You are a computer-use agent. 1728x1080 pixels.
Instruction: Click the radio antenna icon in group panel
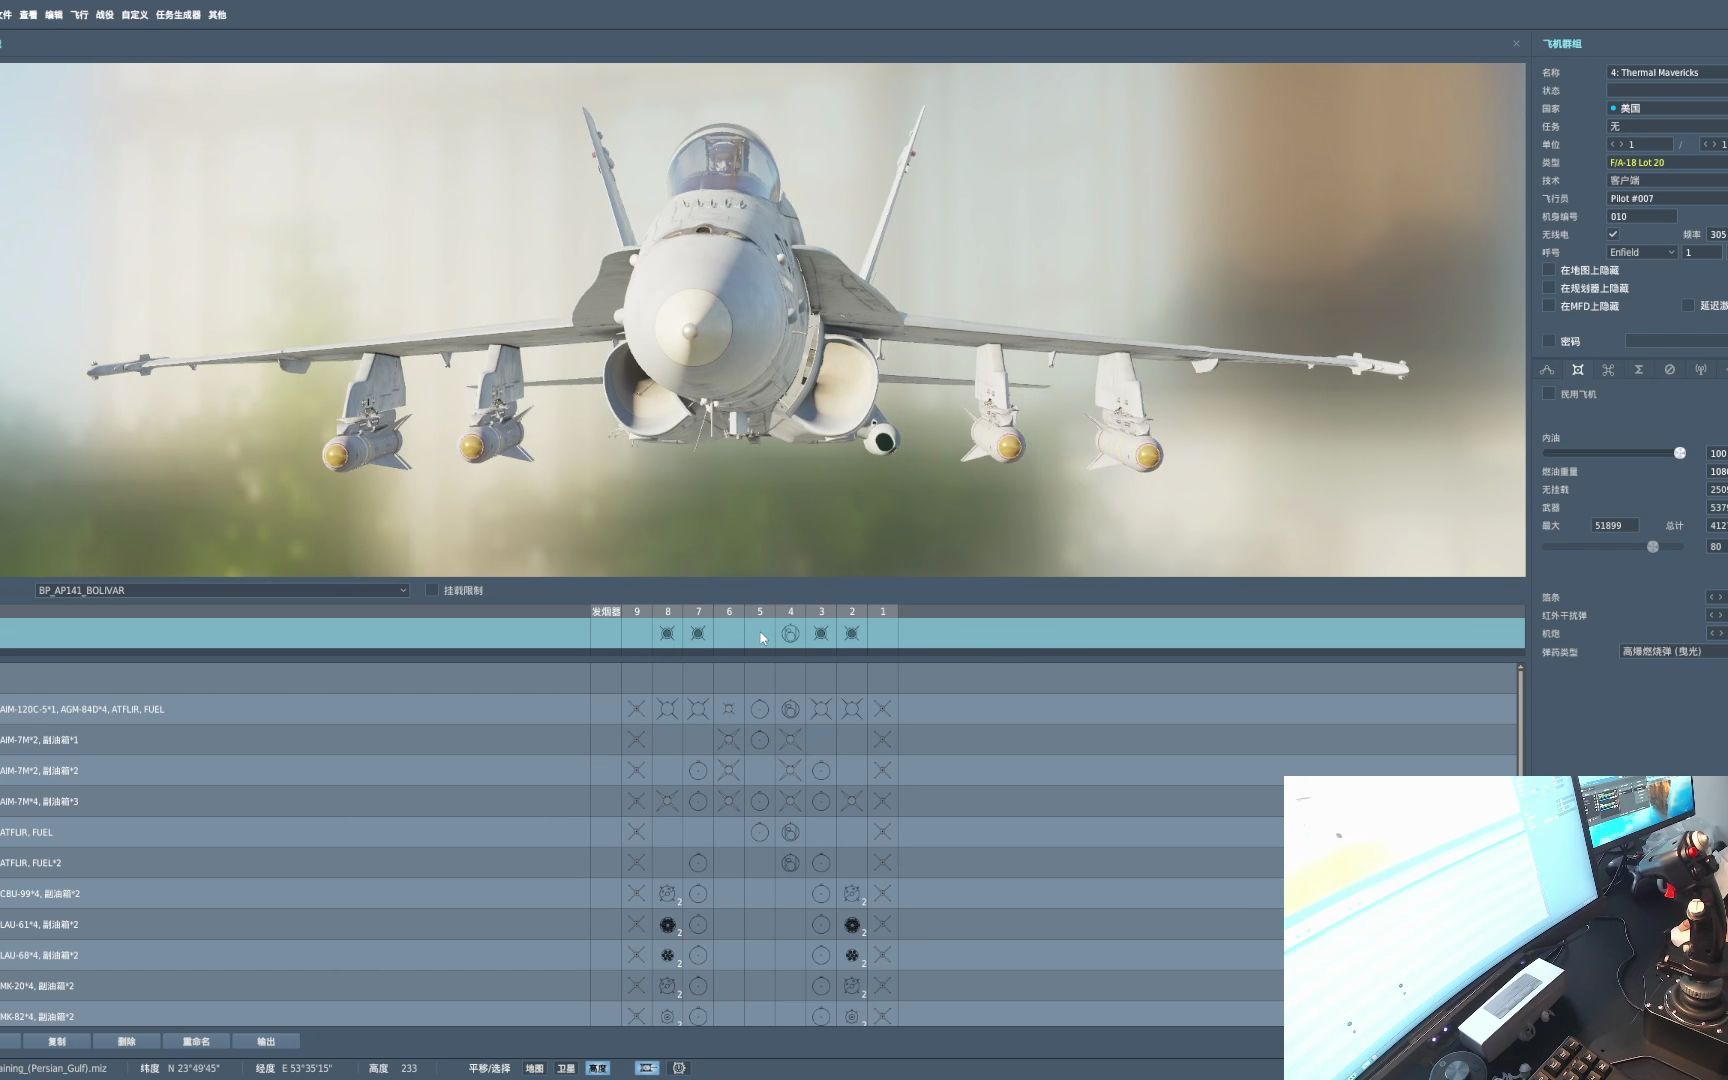click(x=1701, y=370)
